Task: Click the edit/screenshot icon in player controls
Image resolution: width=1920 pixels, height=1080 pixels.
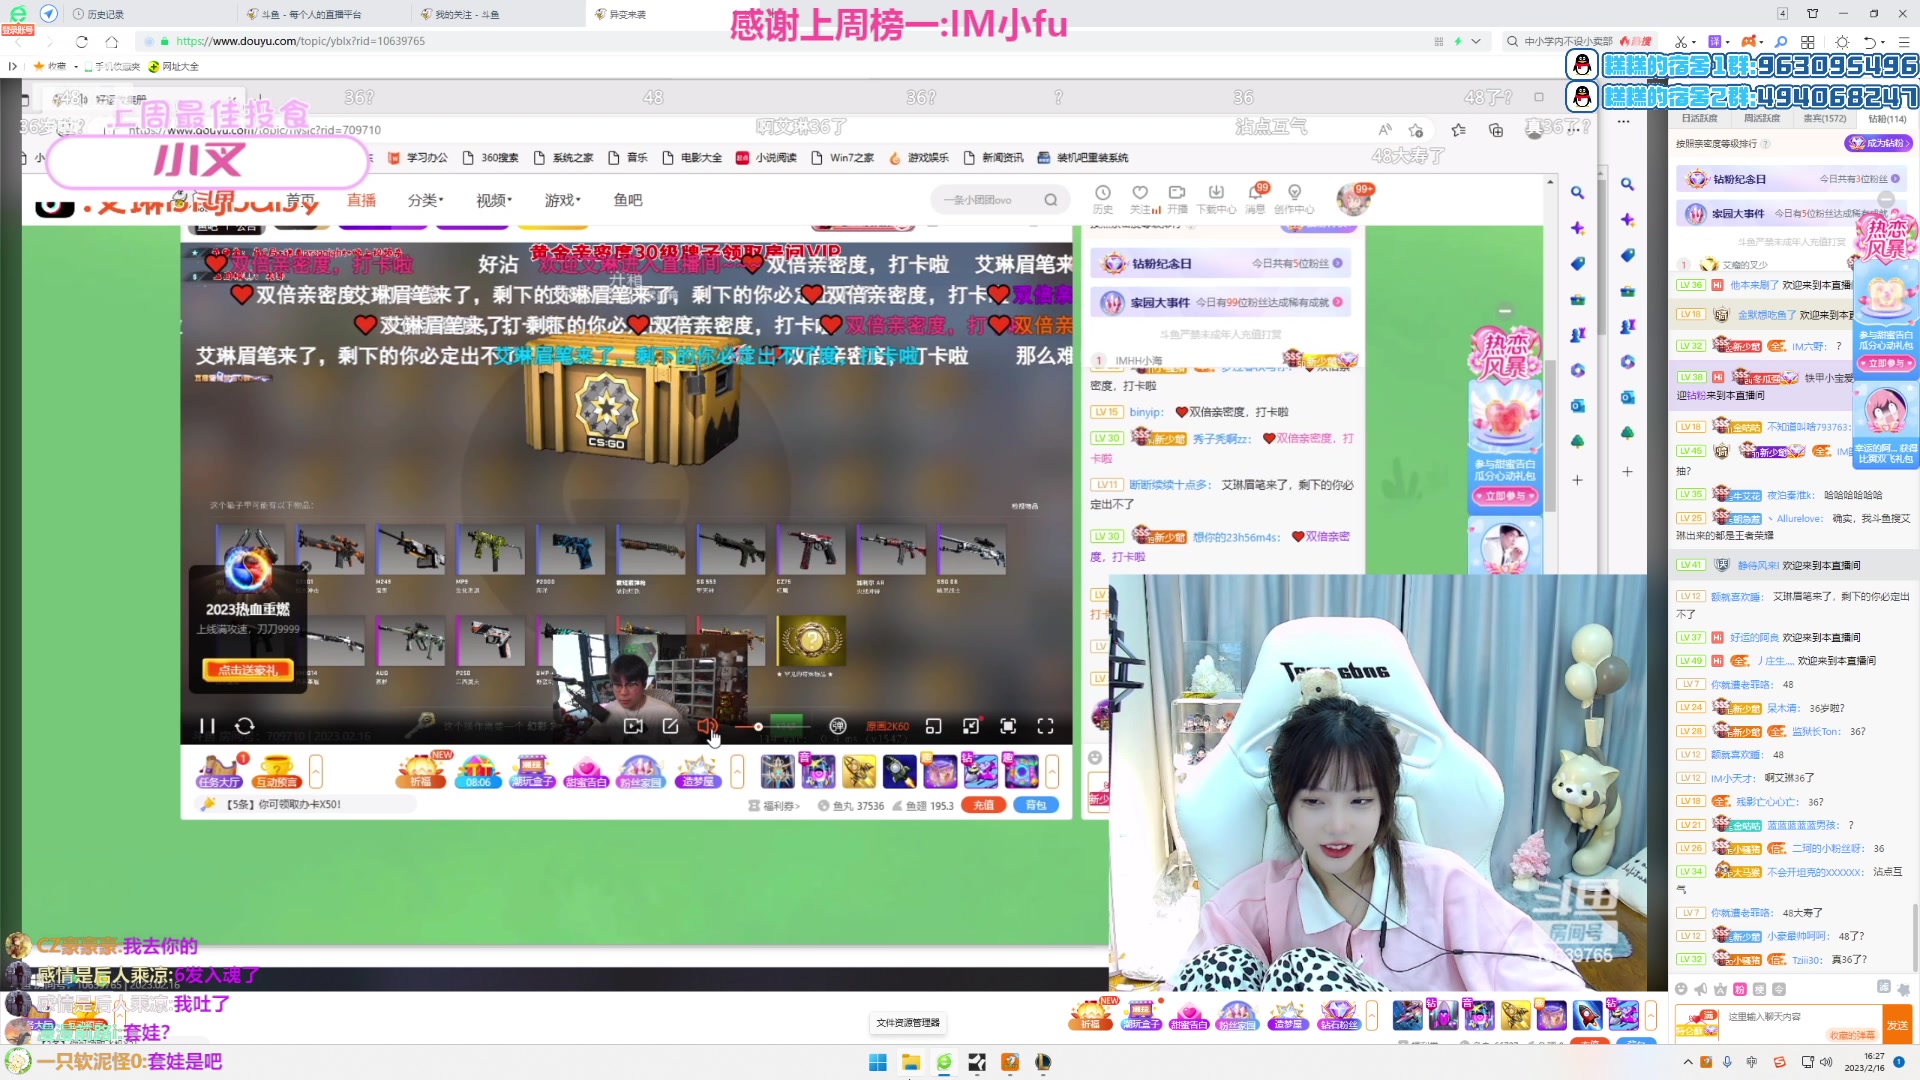Action: point(670,726)
